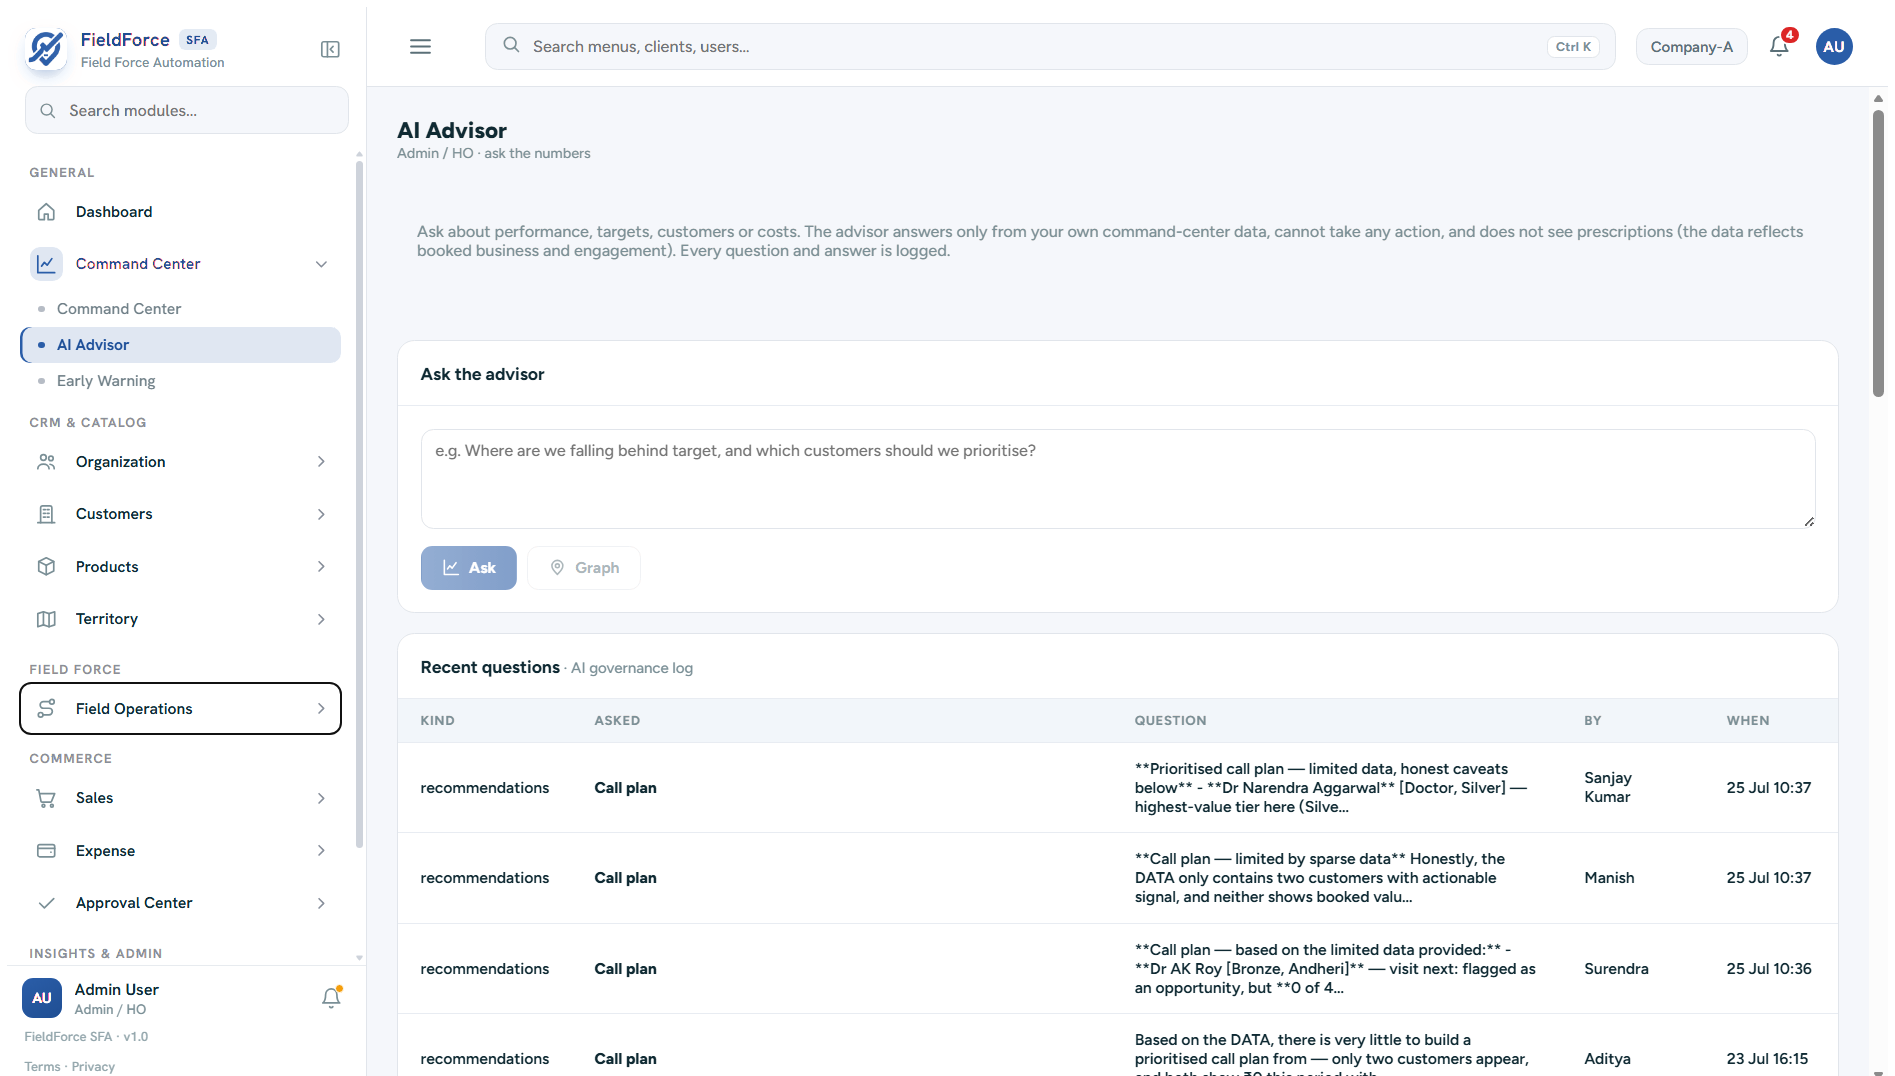
Task: Expand the Customers menu chevron
Action: pyautogui.click(x=321, y=514)
